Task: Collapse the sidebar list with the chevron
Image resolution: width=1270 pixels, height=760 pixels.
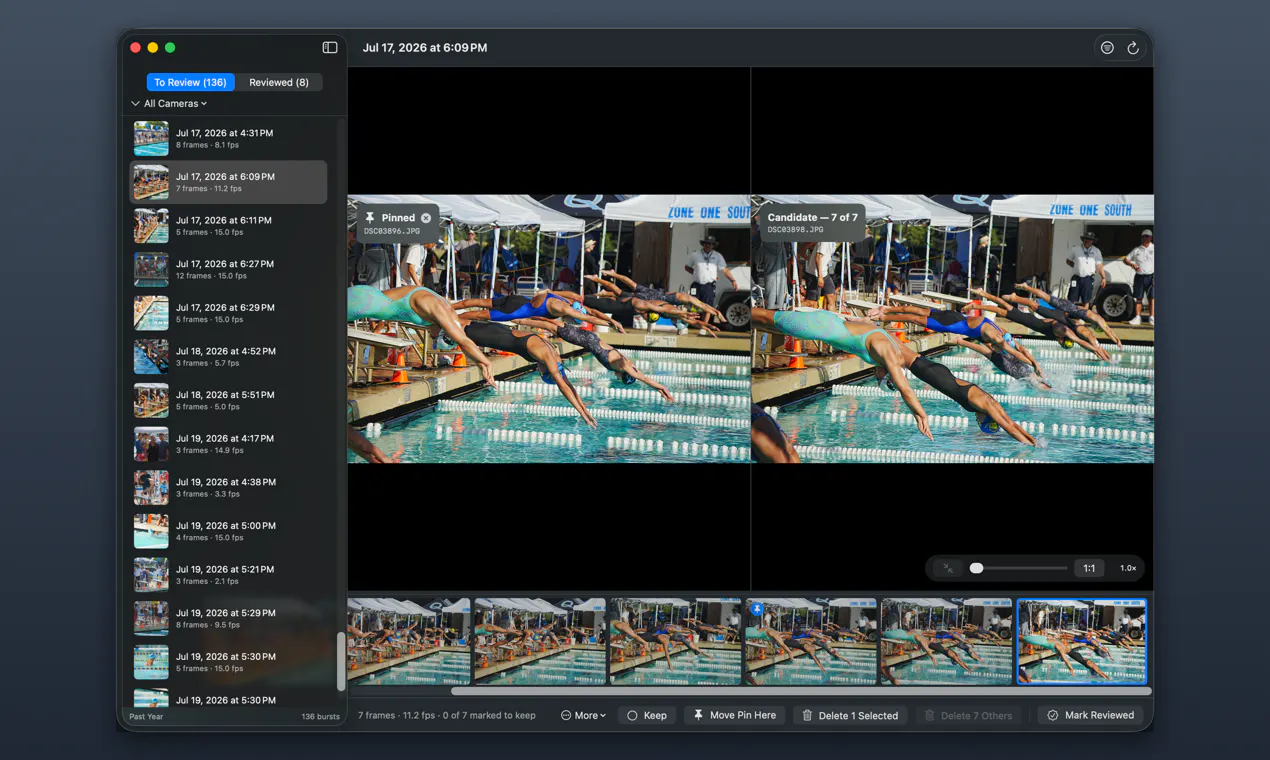Action: (135, 104)
